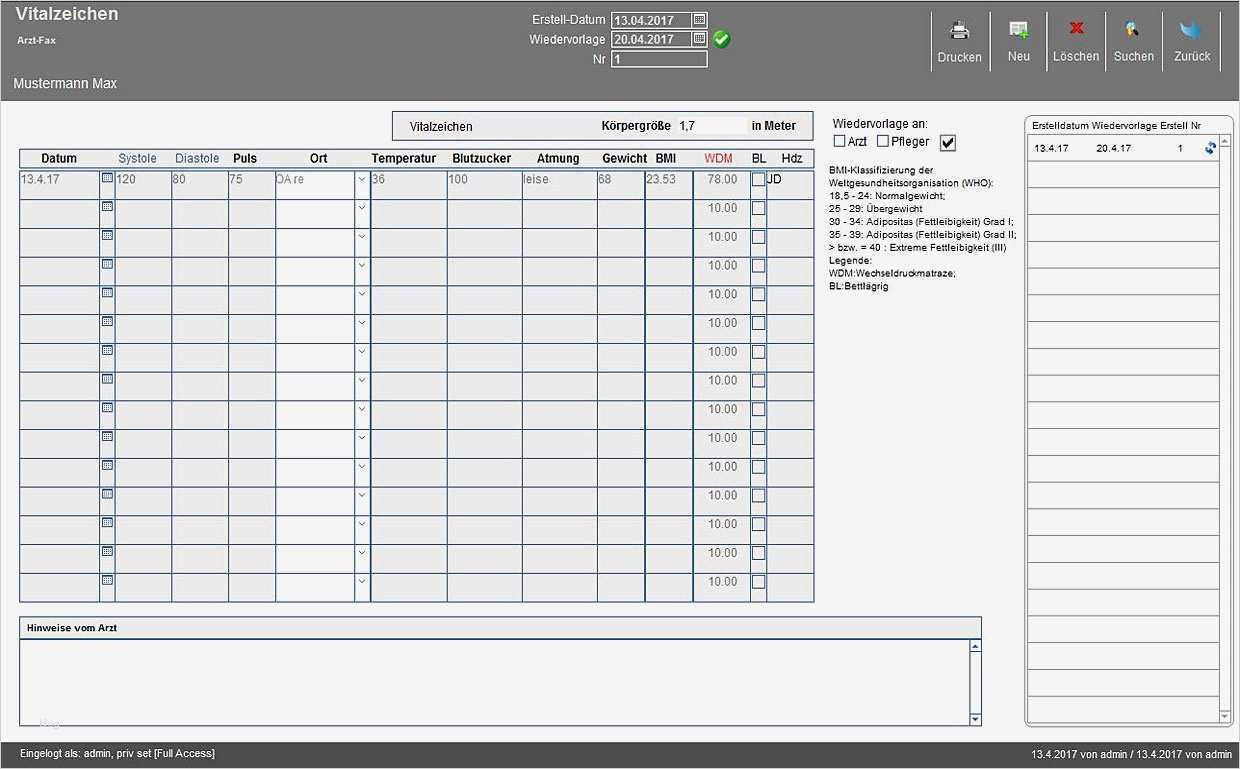
Task: Click into the Erstell-Datum field 13.04.2017
Action: 651,20
